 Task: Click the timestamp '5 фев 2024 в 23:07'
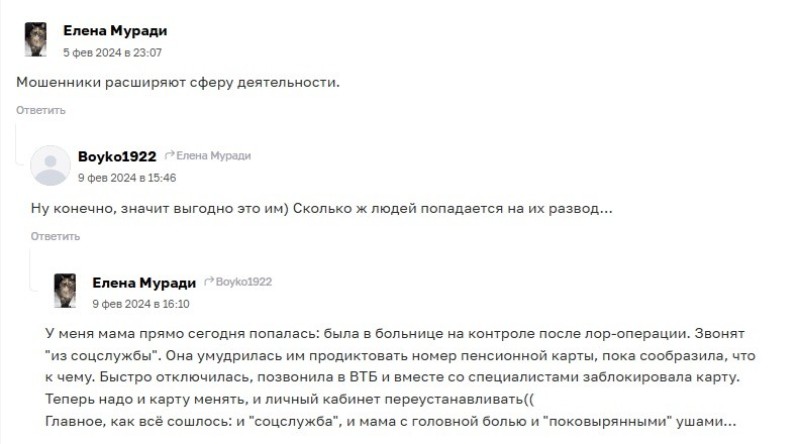[x=112, y=51]
